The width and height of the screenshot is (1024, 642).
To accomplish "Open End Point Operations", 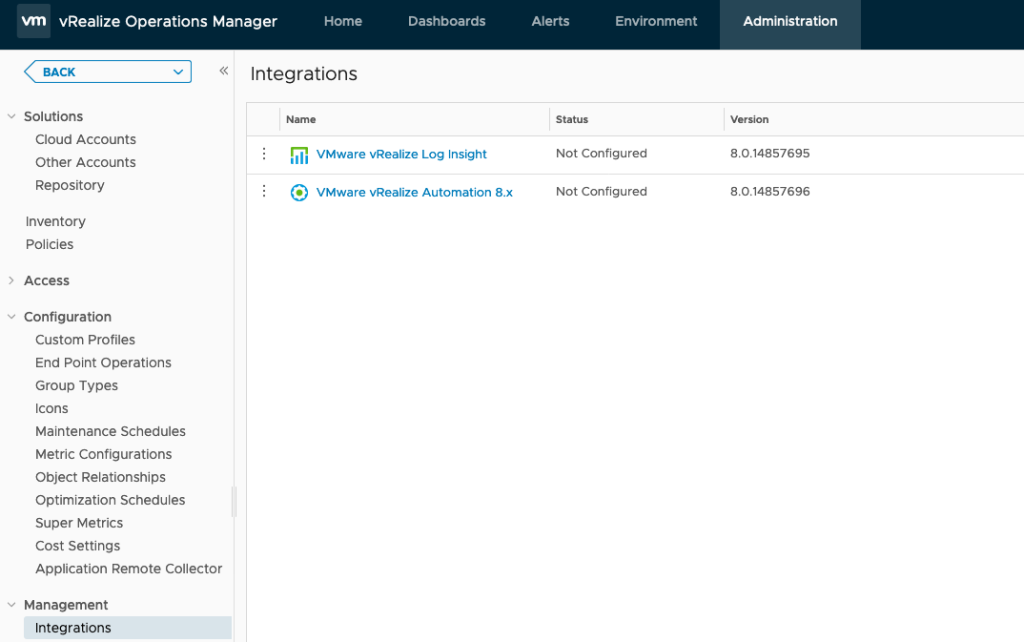I will pos(103,362).
